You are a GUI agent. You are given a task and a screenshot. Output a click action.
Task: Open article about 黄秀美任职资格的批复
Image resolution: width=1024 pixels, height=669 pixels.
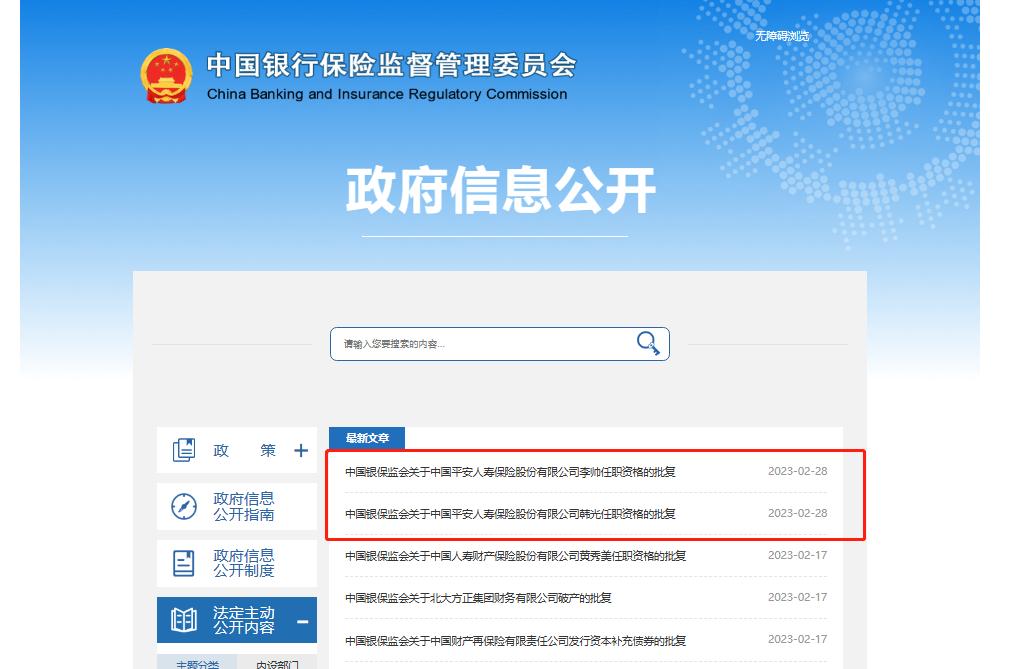515,556
